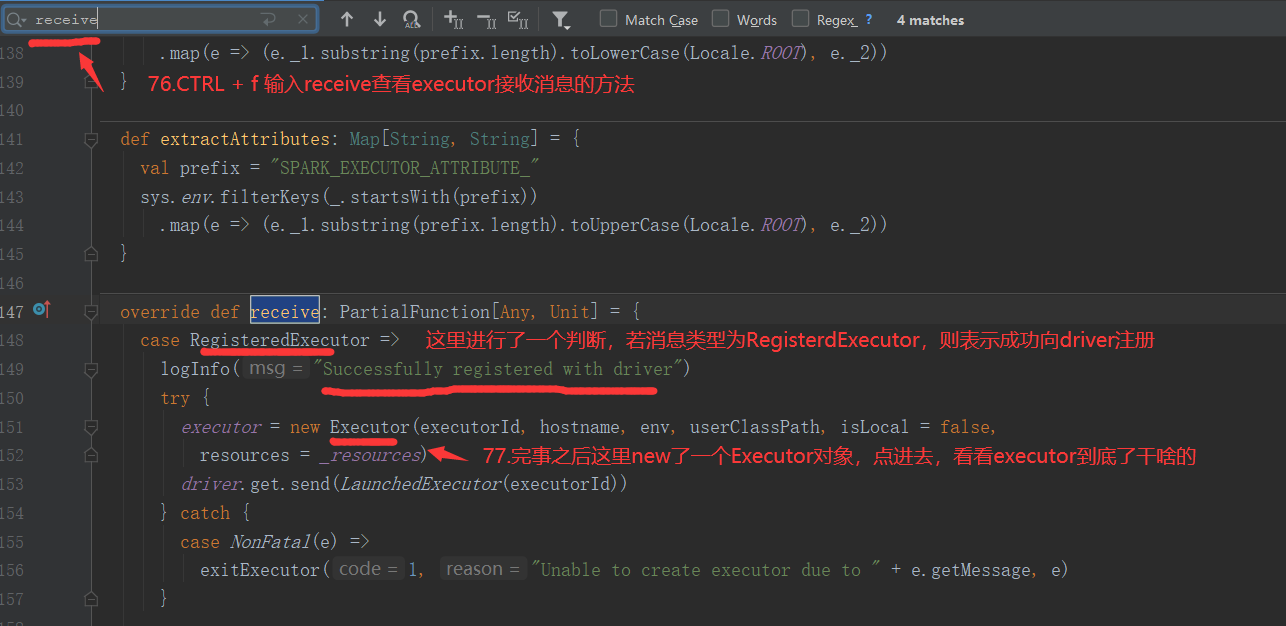Click 'extractAttributes' method name
This screenshot has width=1286, height=626.
[245, 139]
